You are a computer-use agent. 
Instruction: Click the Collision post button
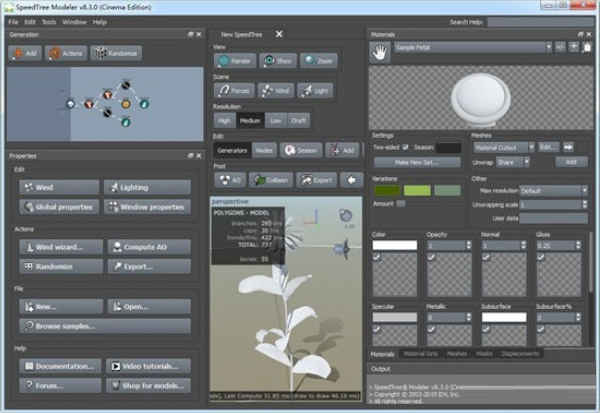(271, 180)
